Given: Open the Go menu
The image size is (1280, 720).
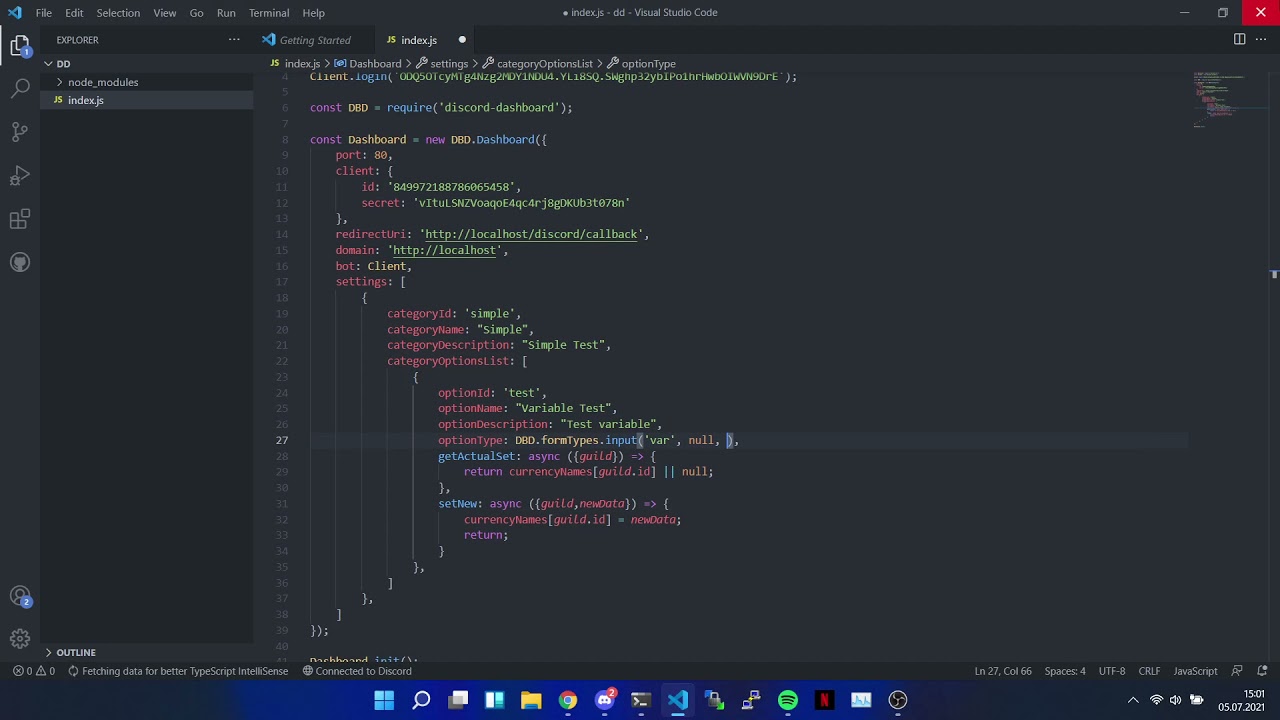Looking at the screenshot, I should tap(197, 13).
